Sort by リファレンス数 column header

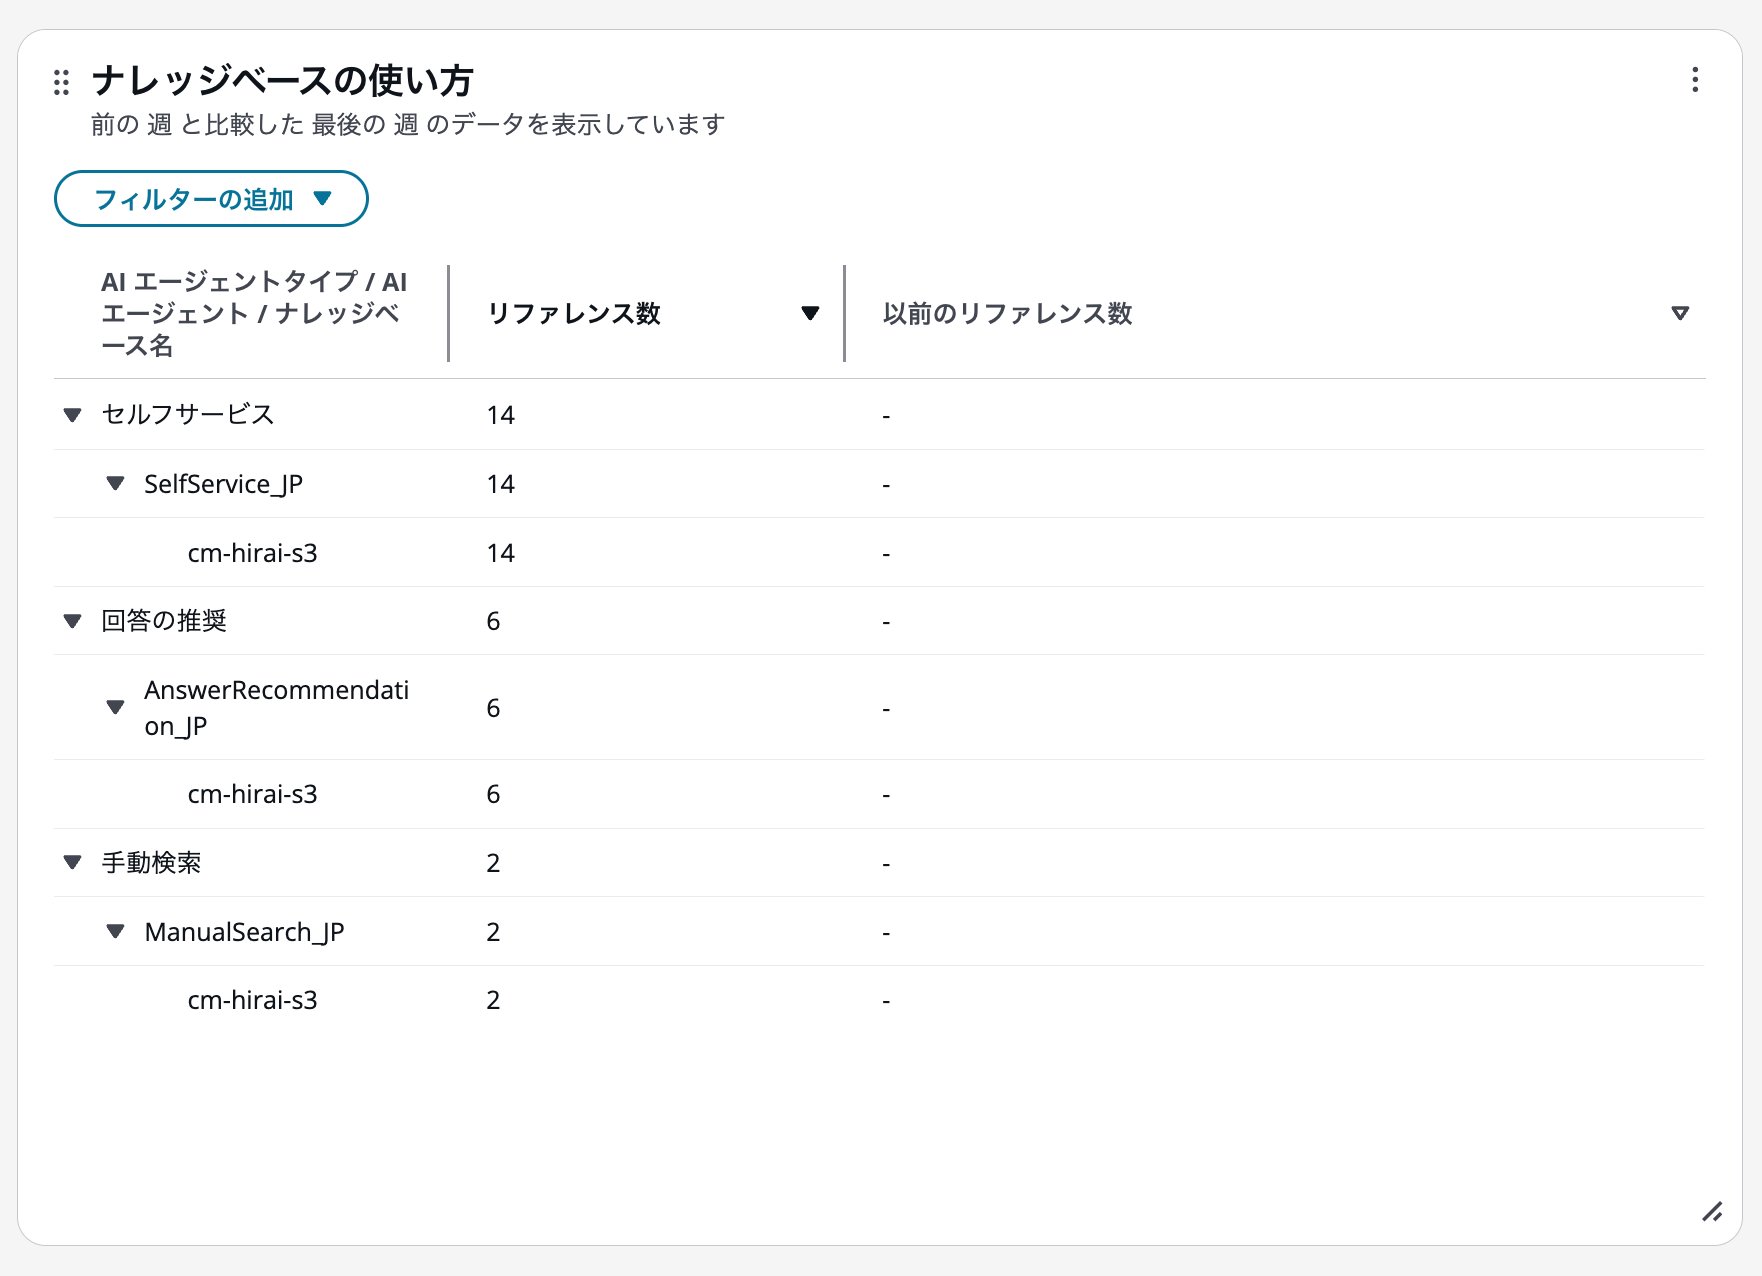tap(575, 313)
